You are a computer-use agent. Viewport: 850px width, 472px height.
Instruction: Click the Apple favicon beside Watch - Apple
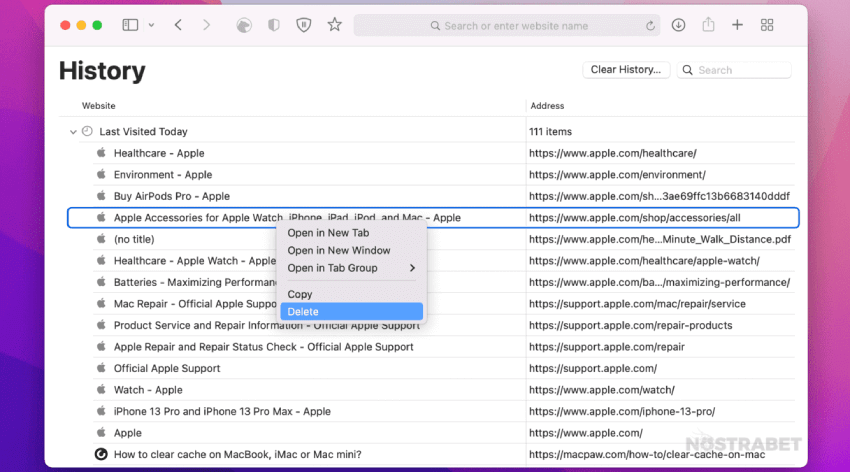pyautogui.click(x=101, y=389)
